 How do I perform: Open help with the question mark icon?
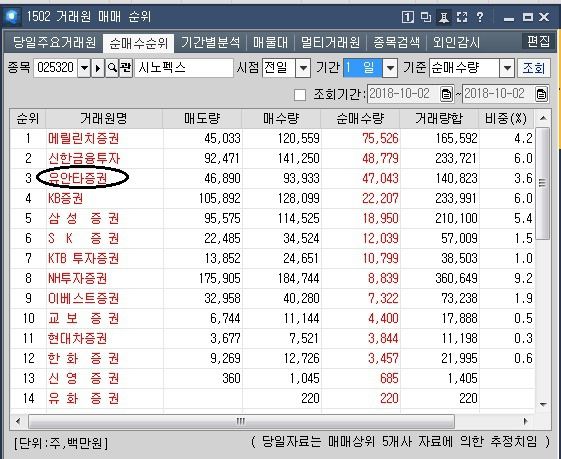click(480, 17)
